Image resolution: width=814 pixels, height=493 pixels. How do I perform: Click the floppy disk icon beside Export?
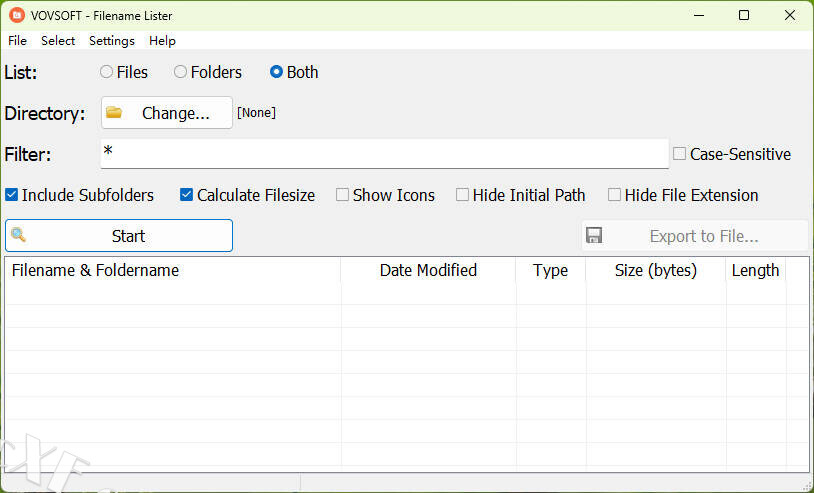click(x=594, y=236)
